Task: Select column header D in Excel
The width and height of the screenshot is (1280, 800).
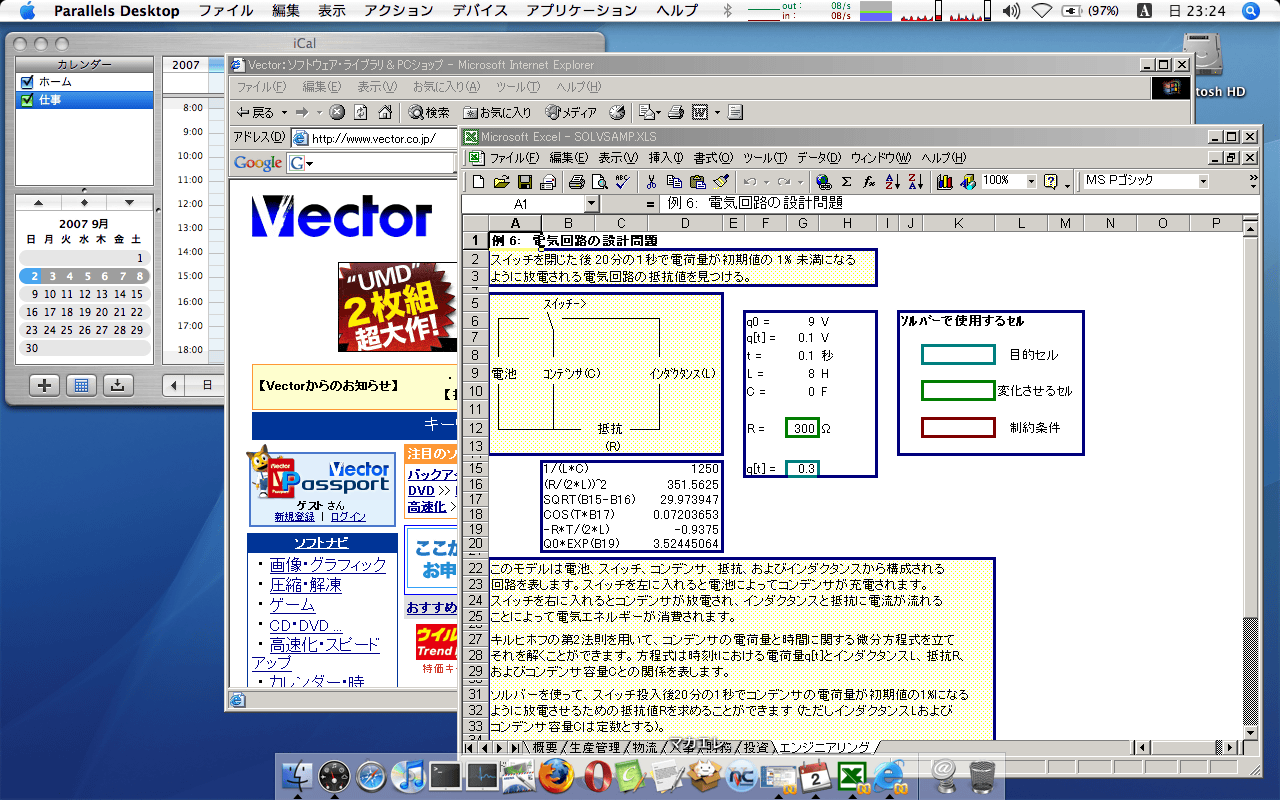Action: click(x=686, y=223)
